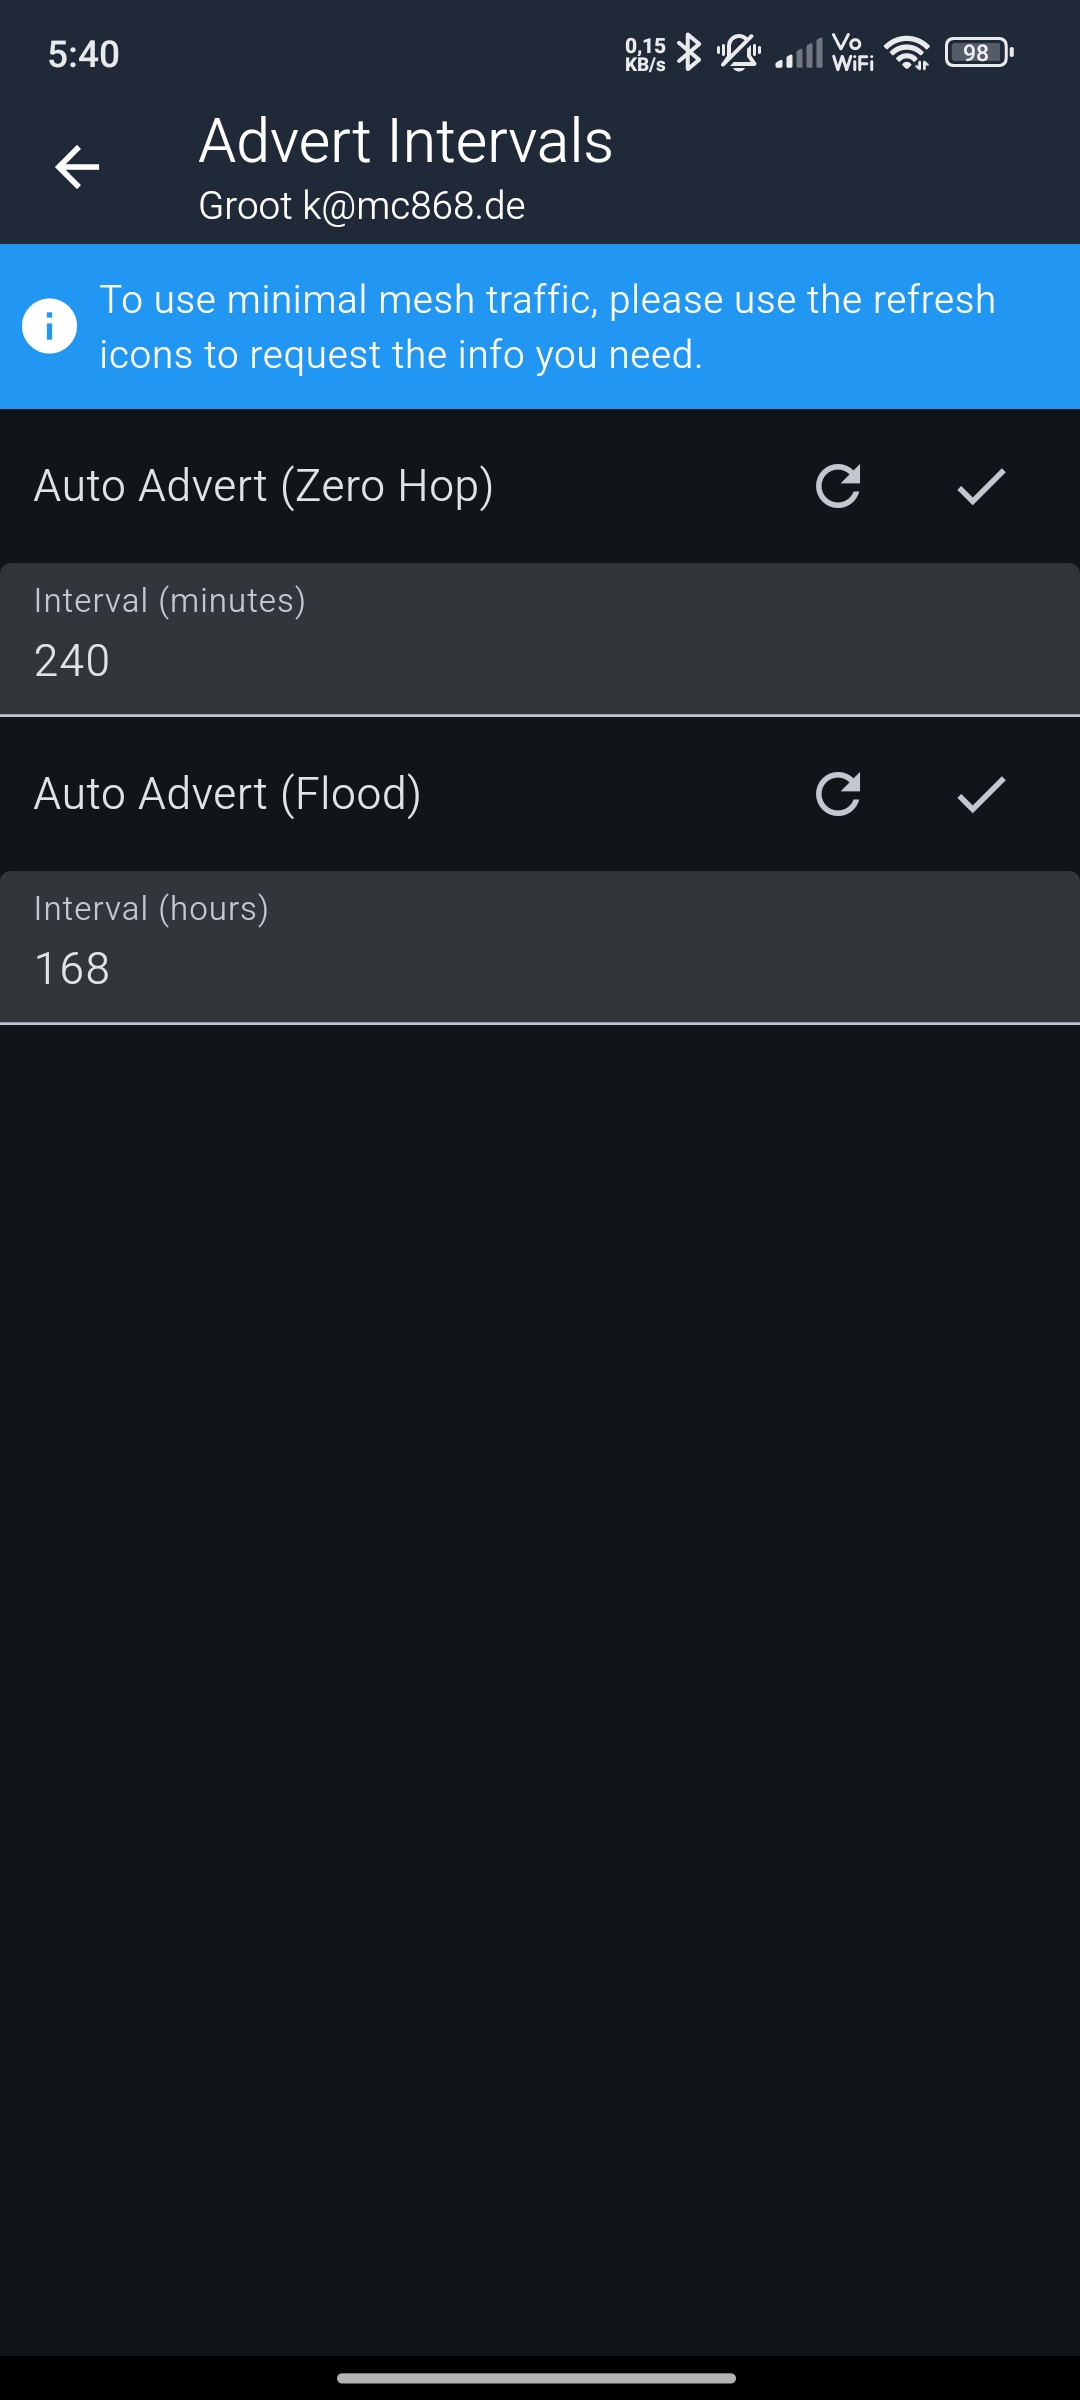
Task: Tap the back arrow icon
Action: click(x=77, y=166)
